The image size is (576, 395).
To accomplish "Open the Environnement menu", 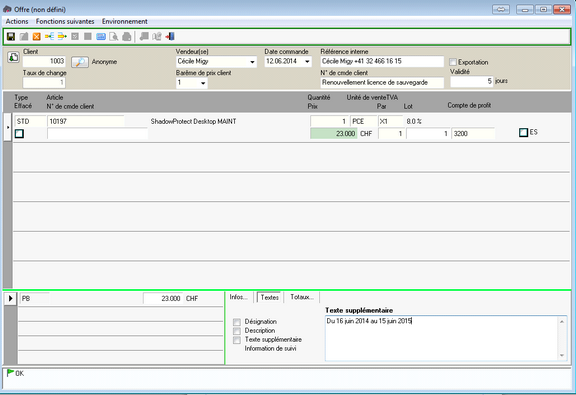I will (x=125, y=21).
